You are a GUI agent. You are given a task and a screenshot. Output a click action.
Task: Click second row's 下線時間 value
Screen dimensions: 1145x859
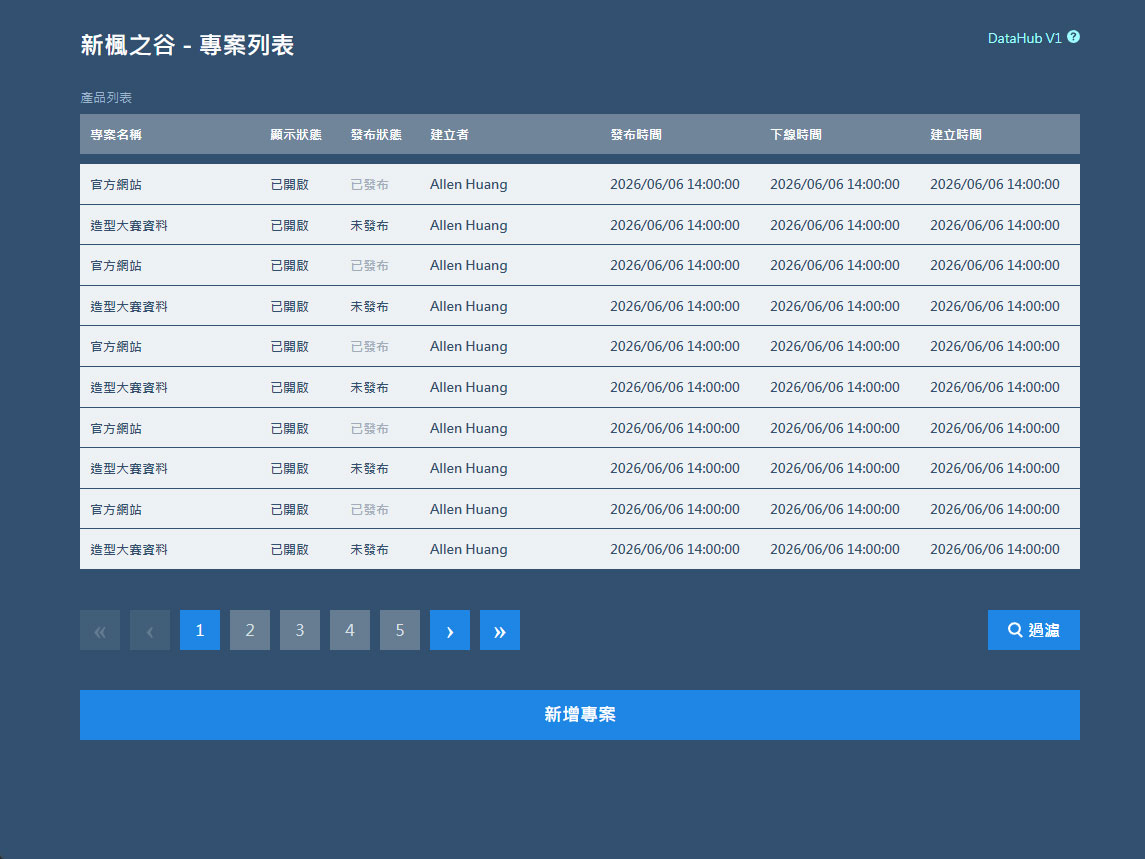(x=835, y=225)
